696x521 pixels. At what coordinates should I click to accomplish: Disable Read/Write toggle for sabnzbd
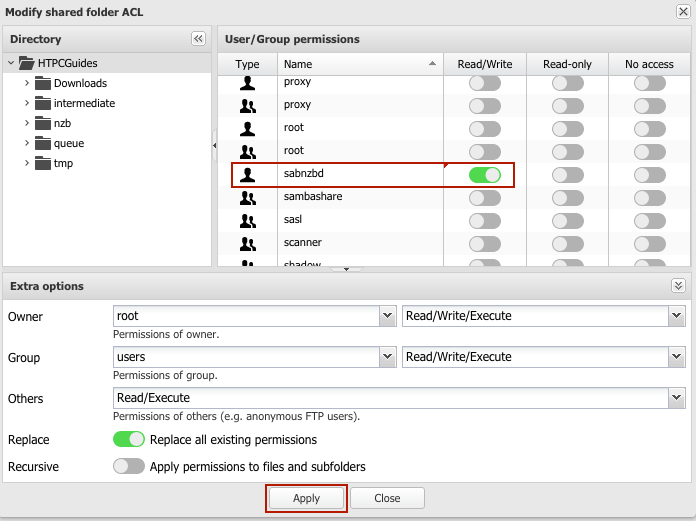(x=485, y=175)
